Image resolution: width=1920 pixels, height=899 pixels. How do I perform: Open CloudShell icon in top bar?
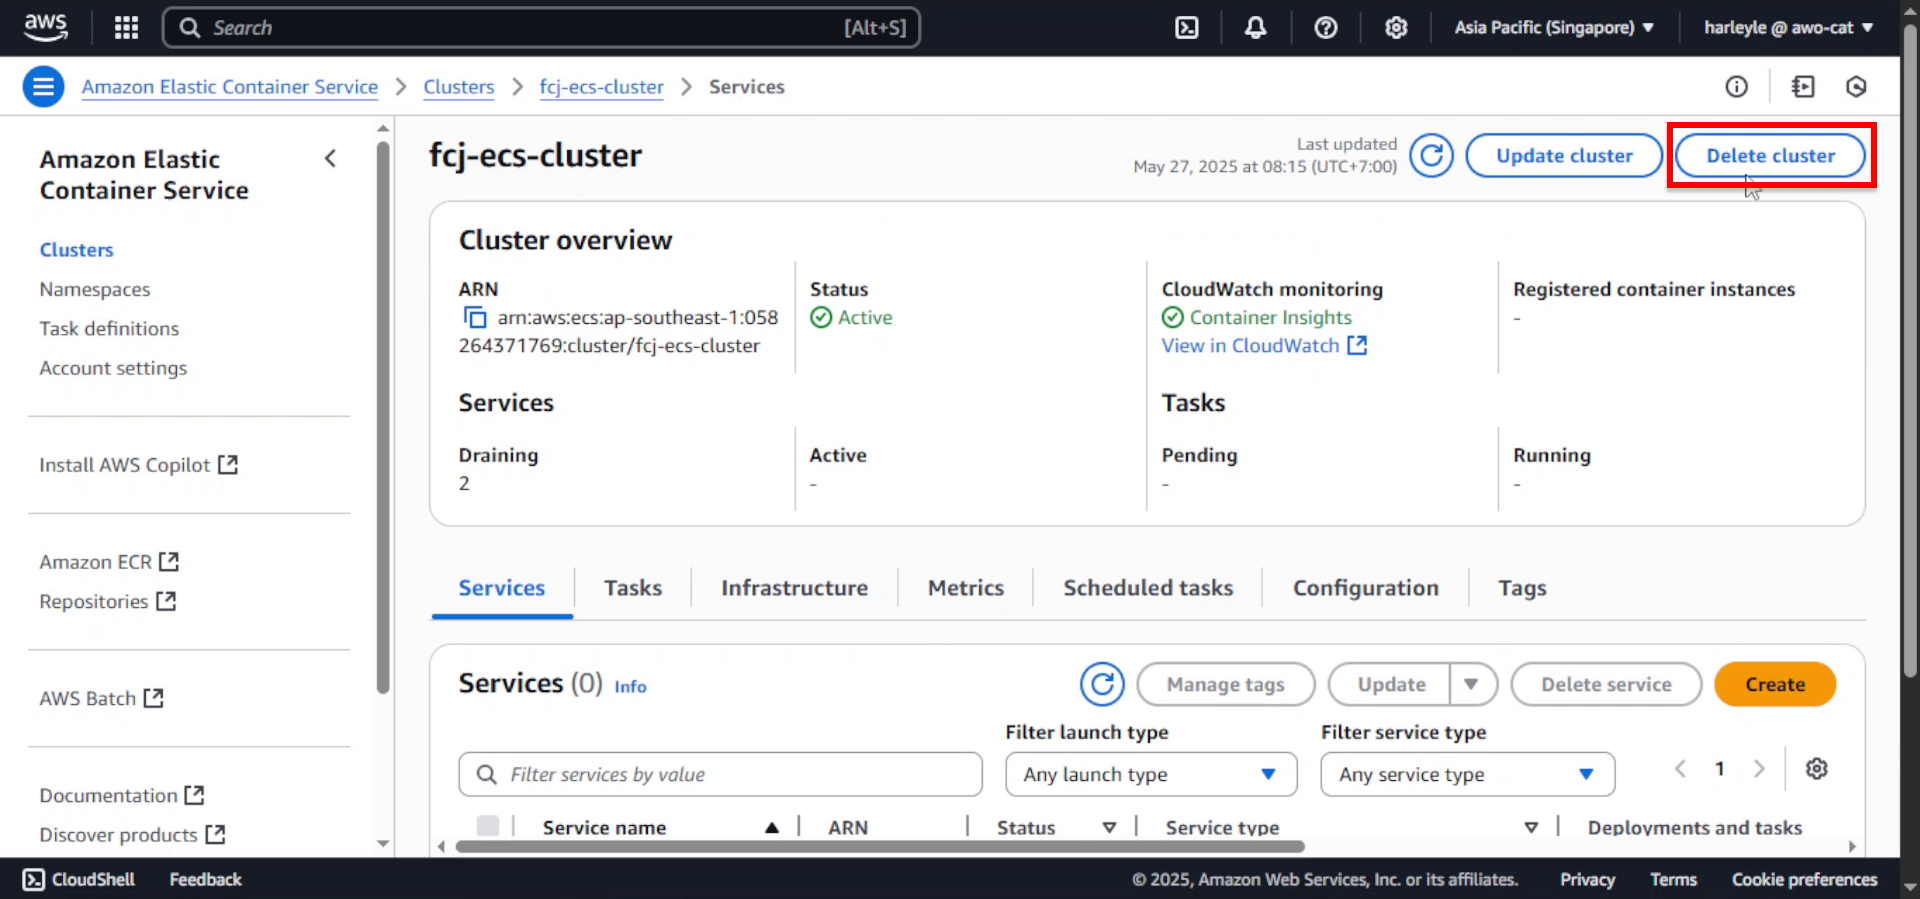(x=1186, y=27)
